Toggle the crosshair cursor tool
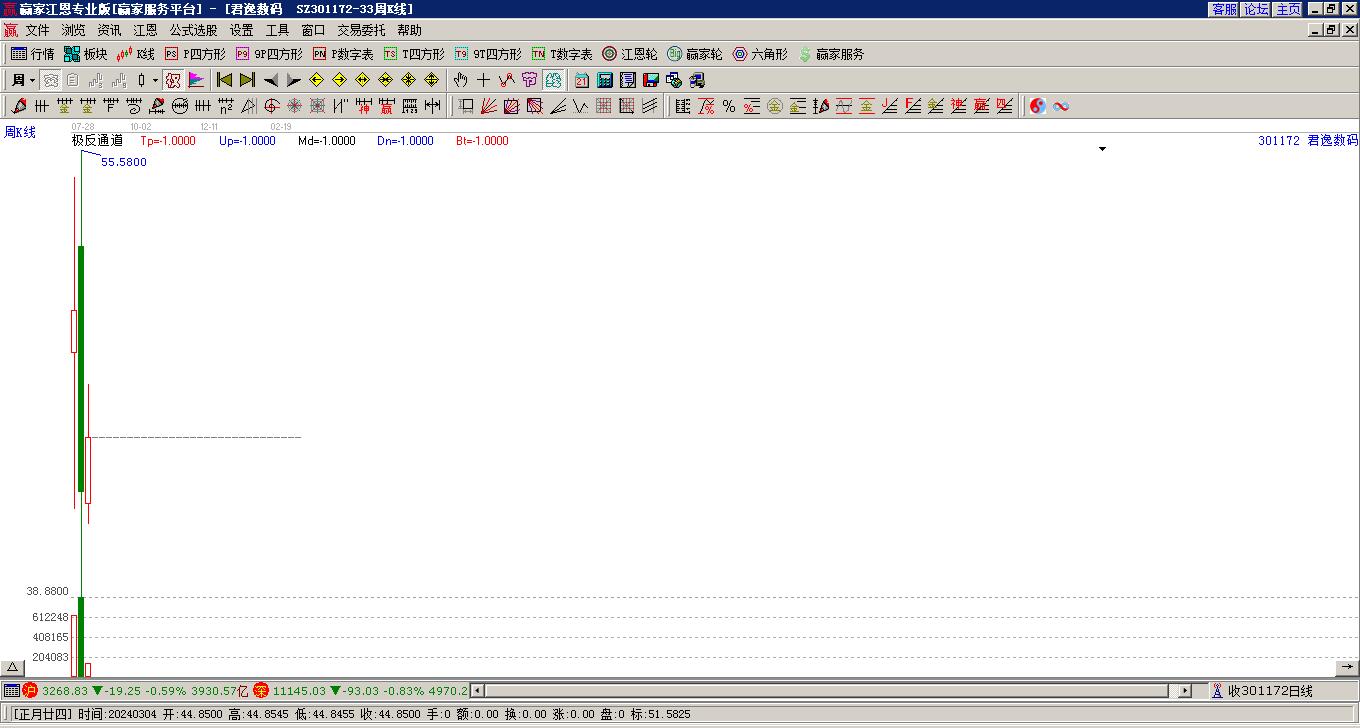 point(483,80)
